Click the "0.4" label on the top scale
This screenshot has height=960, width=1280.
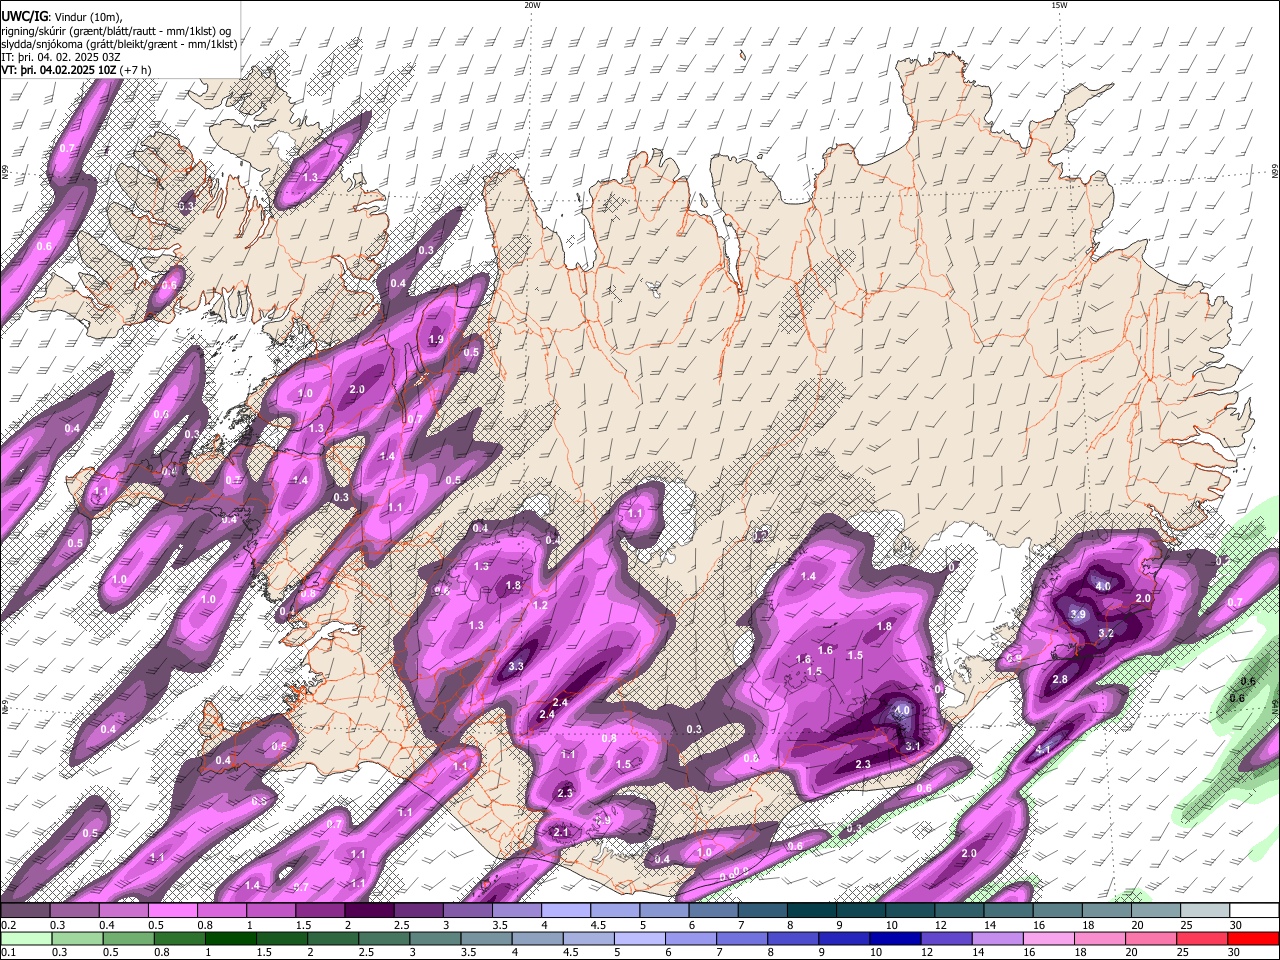tap(105, 924)
